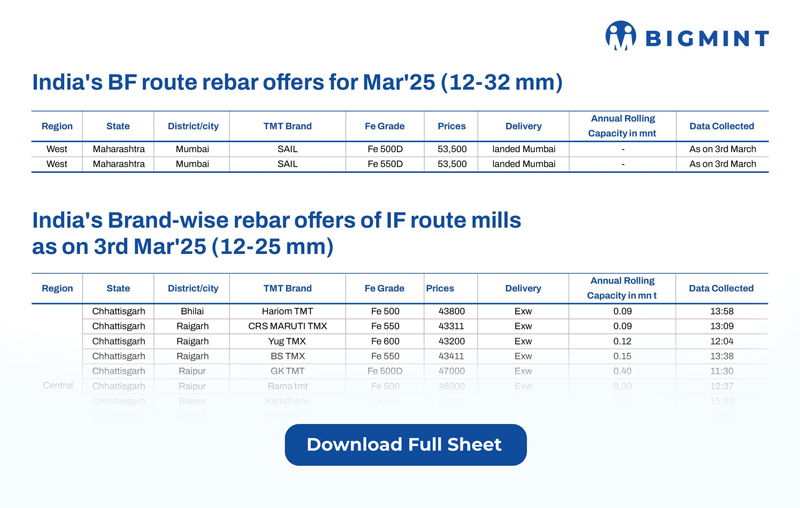Click the Yug TMX brand cell
The height and width of the screenshot is (508, 800).
coord(287,341)
